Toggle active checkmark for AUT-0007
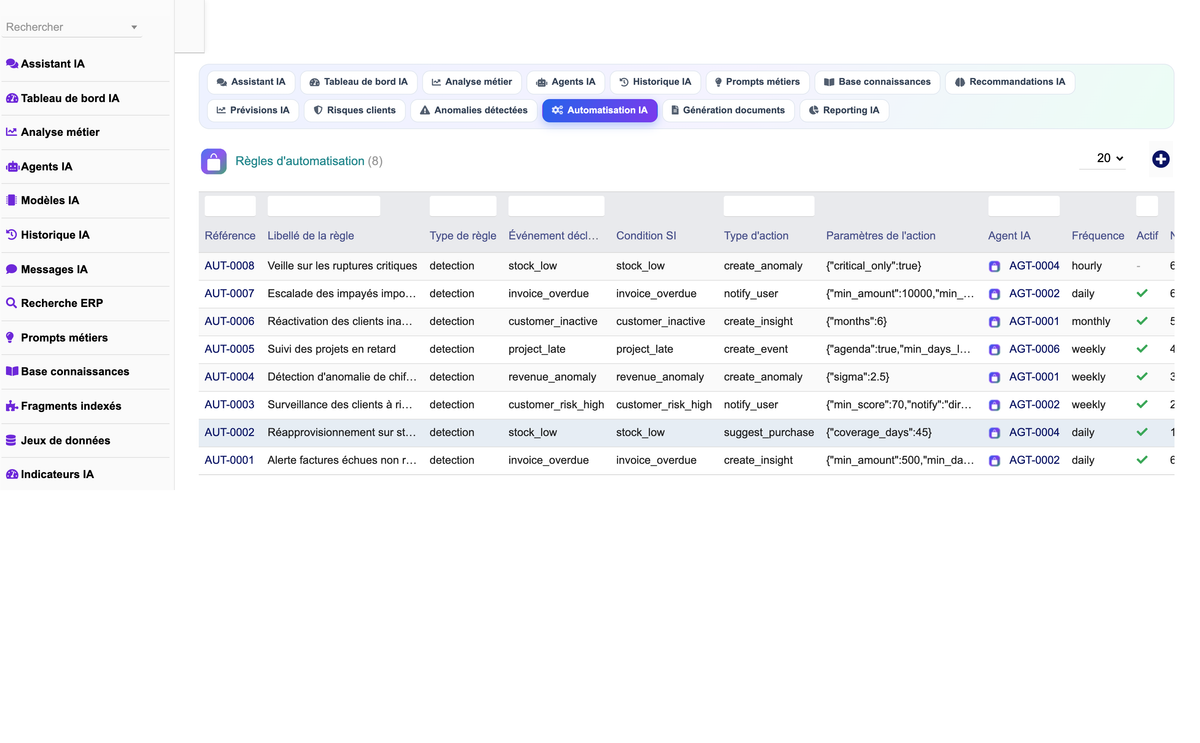Screen dimensions: 1200x743 1142,294
